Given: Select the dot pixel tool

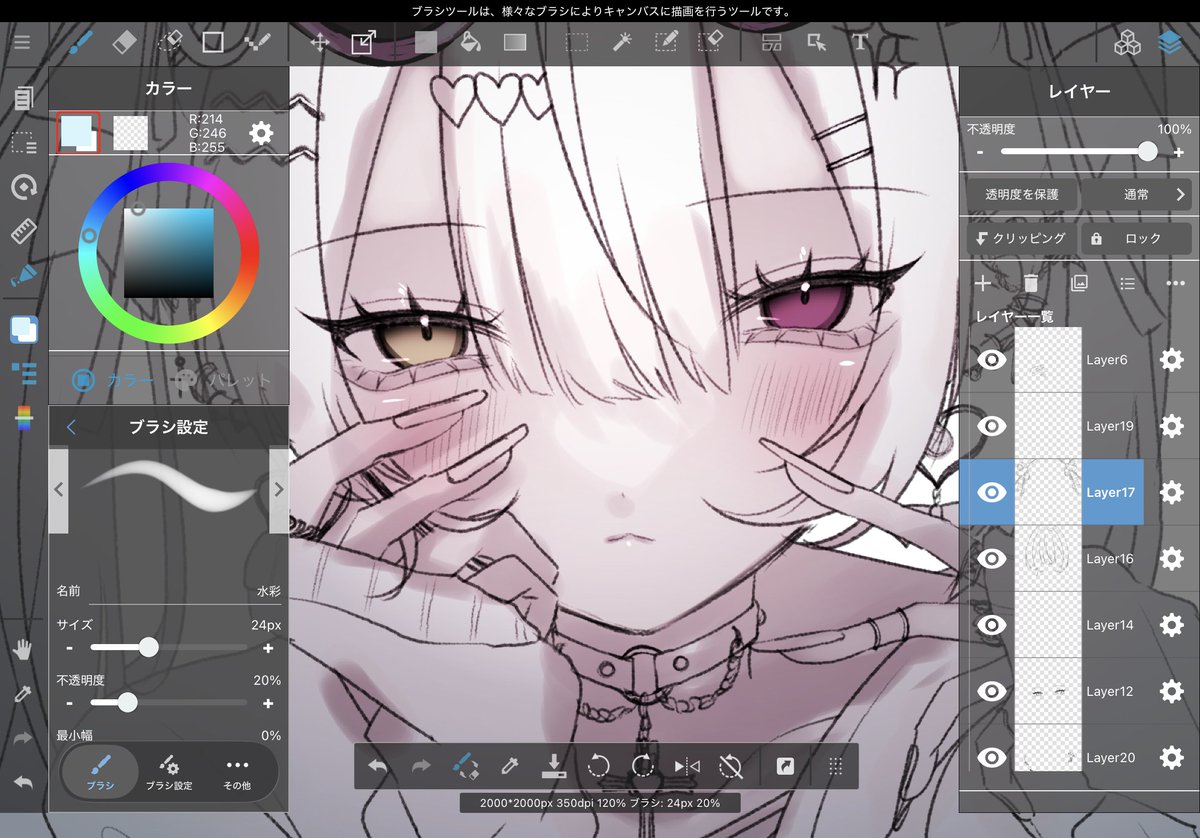Looking at the screenshot, I should (257, 42).
